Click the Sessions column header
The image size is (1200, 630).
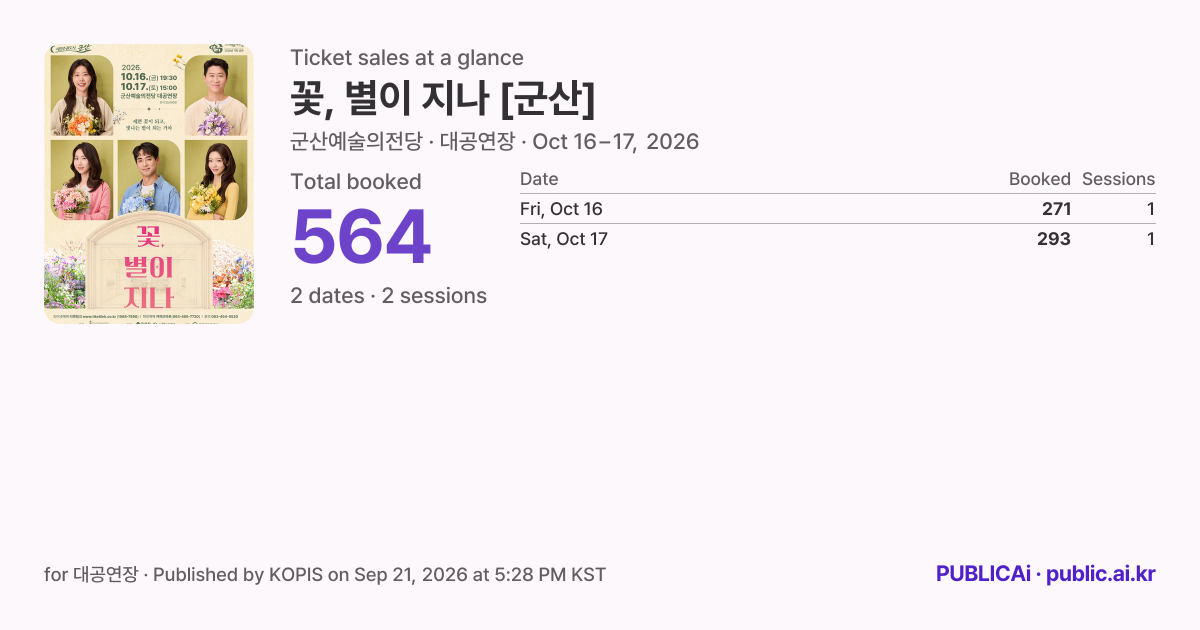click(x=1118, y=179)
